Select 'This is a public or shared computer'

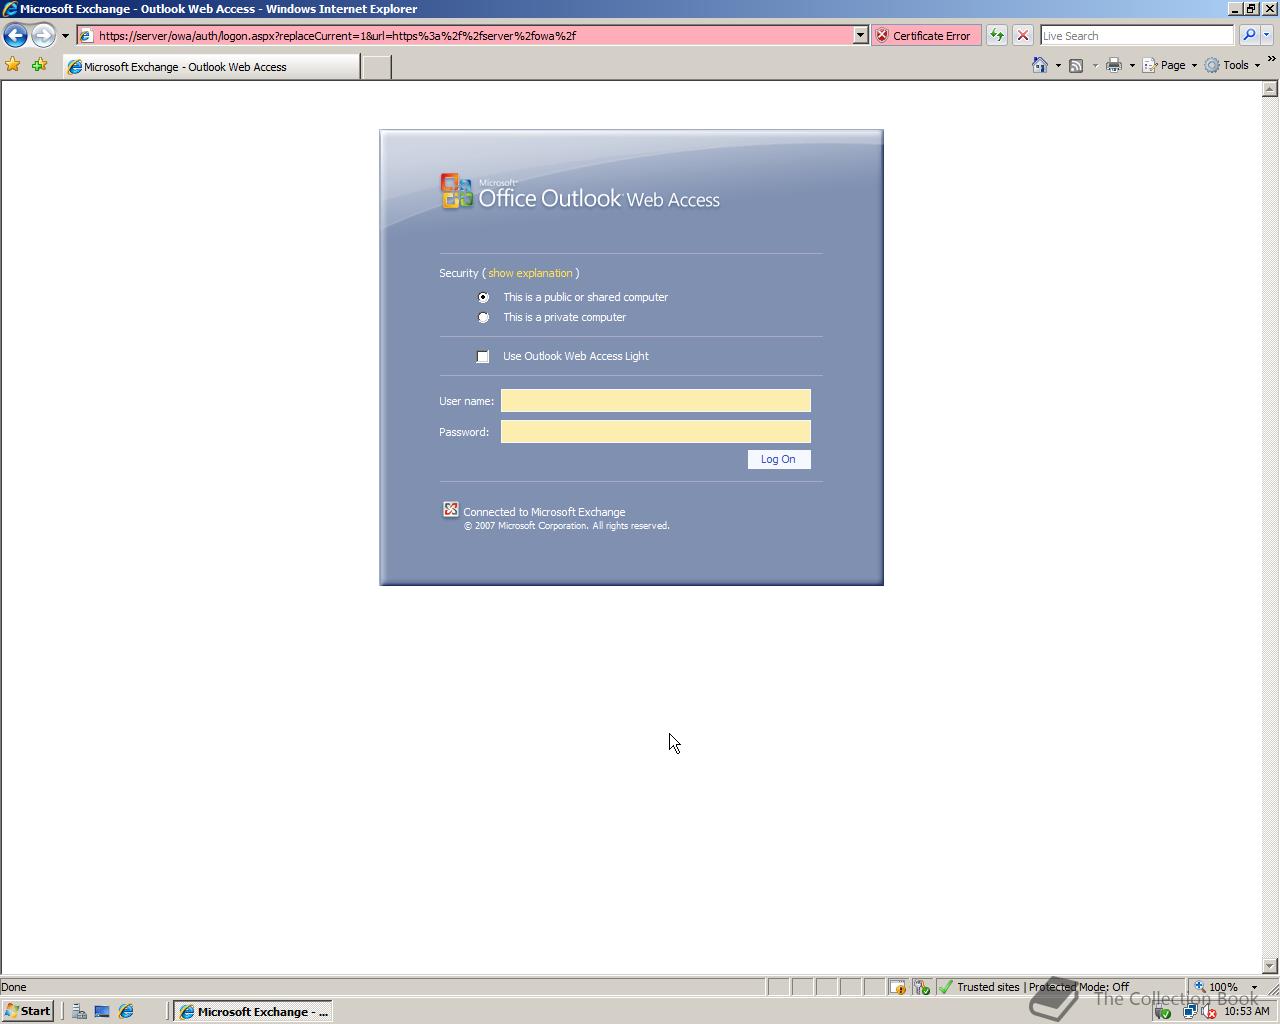[x=484, y=297]
